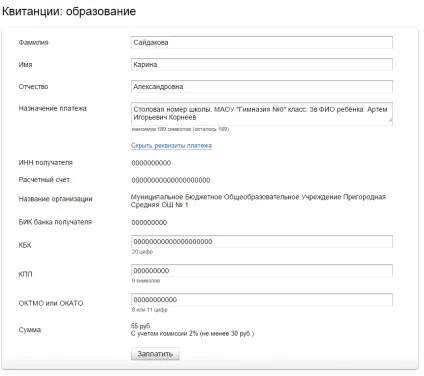Click the Имя label
This screenshot has height=376, width=424.
[25, 64]
